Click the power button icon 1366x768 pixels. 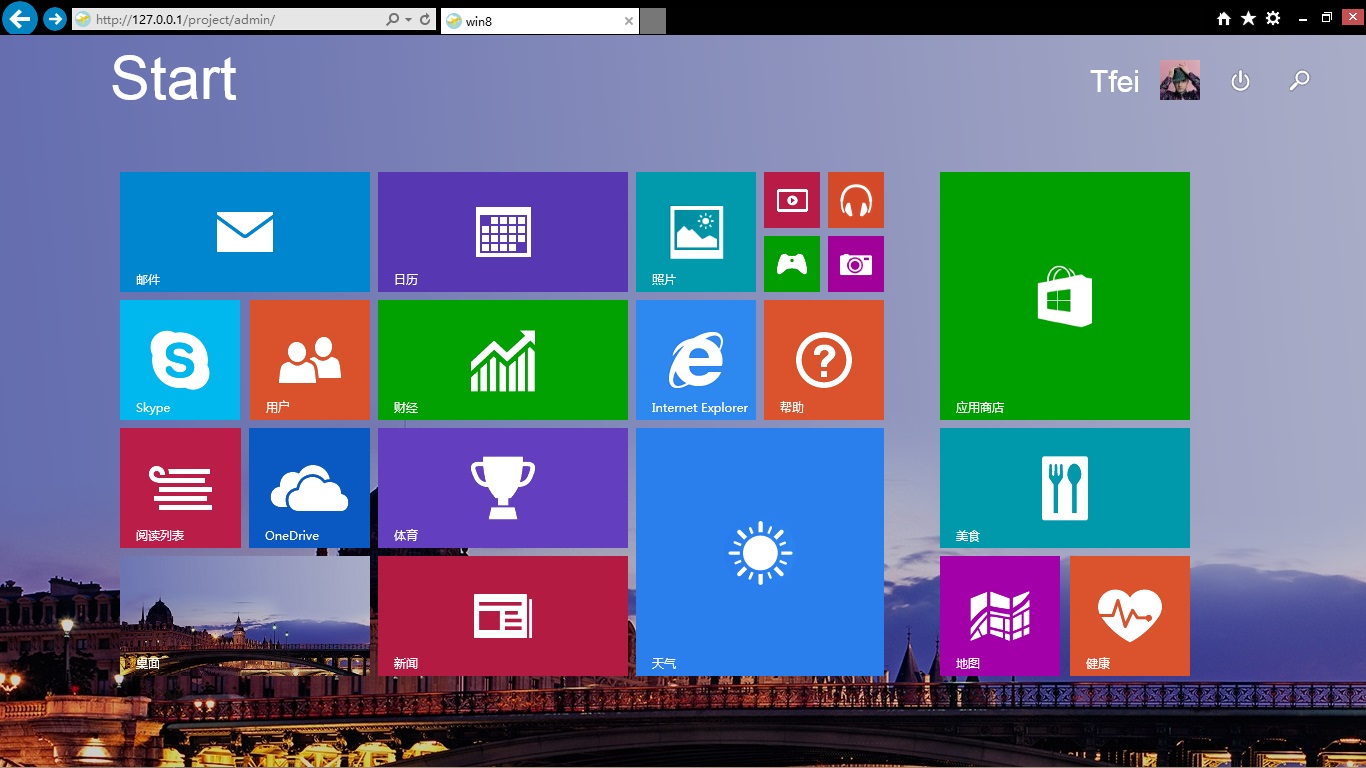coord(1240,81)
